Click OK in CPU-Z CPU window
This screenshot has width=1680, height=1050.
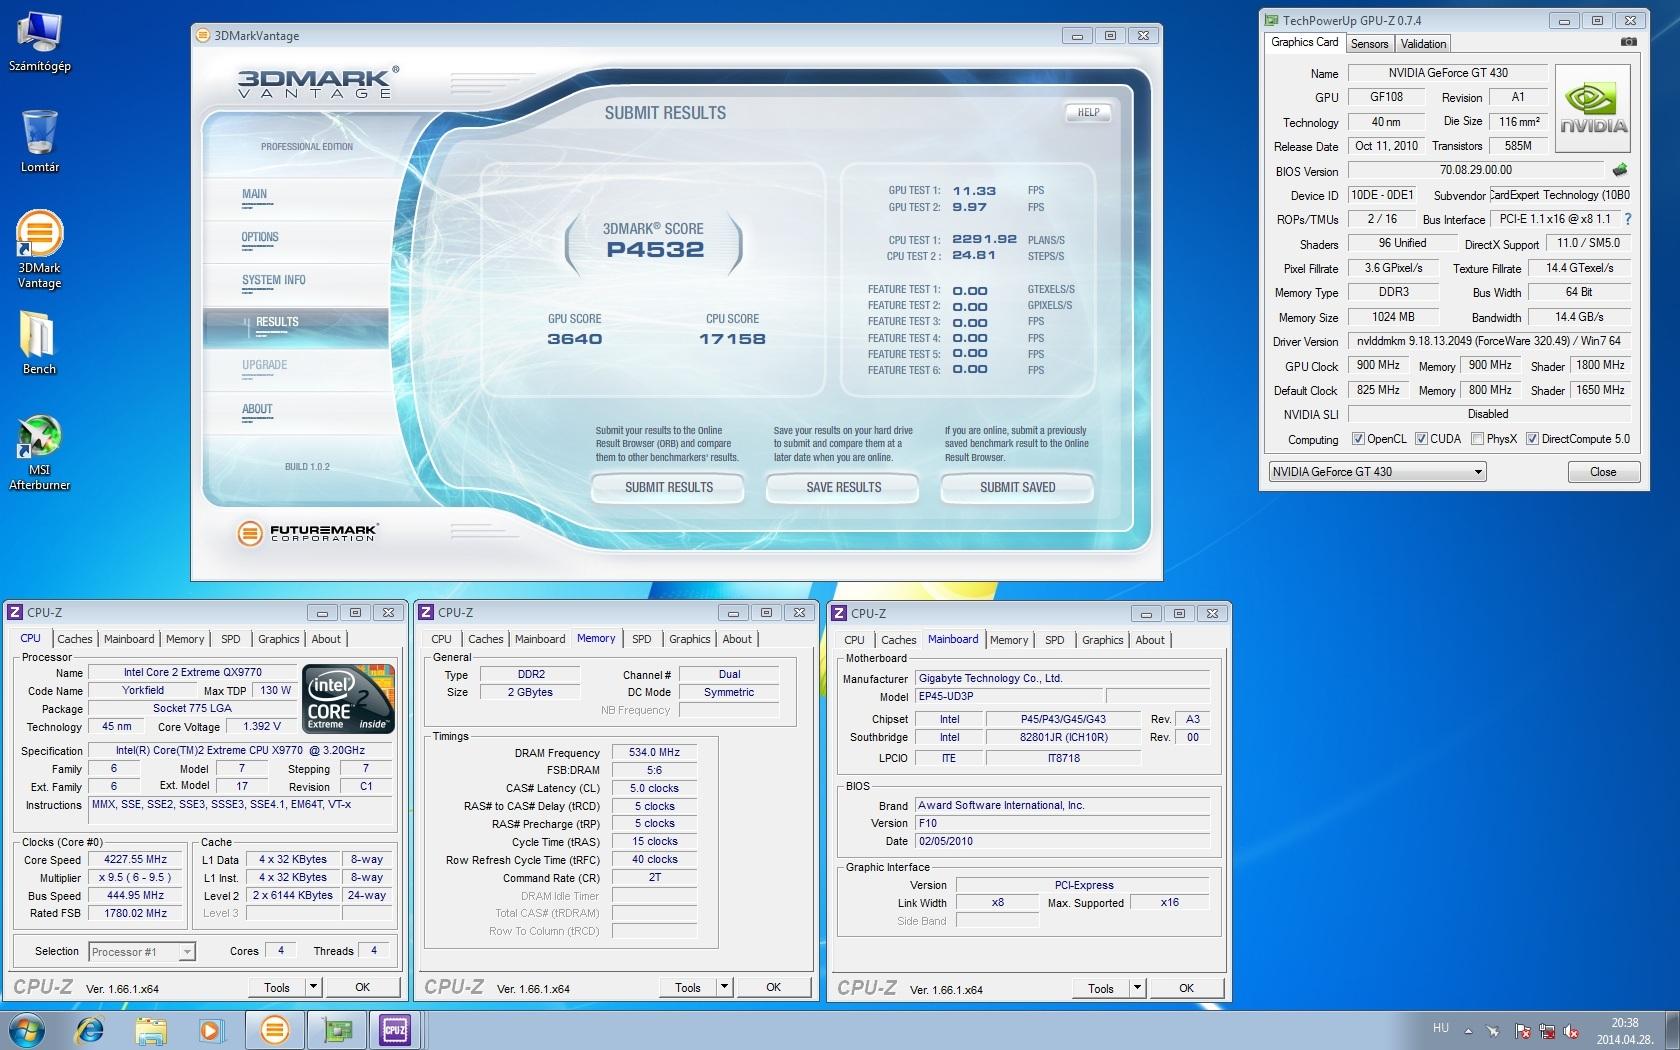362,987
